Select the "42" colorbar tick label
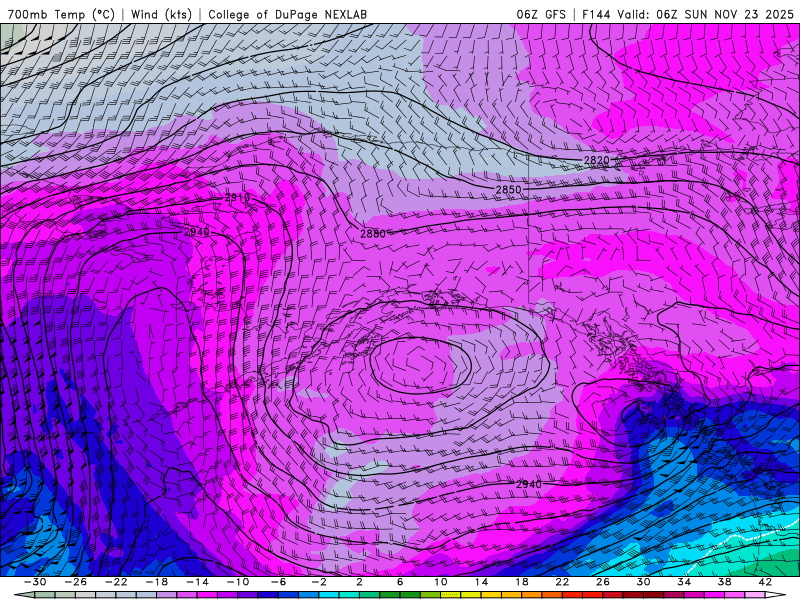Viewport: 800px width, 600px height. (x=765, y=582)
